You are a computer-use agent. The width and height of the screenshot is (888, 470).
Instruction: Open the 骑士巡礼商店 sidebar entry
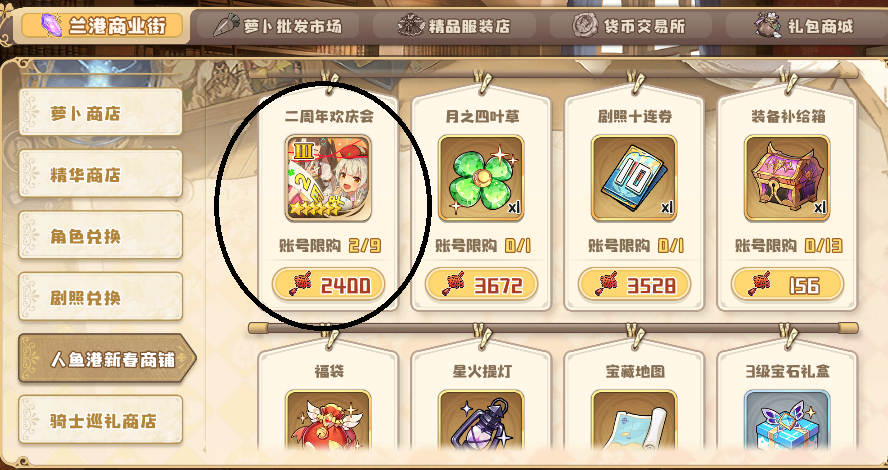pos(101,420)
